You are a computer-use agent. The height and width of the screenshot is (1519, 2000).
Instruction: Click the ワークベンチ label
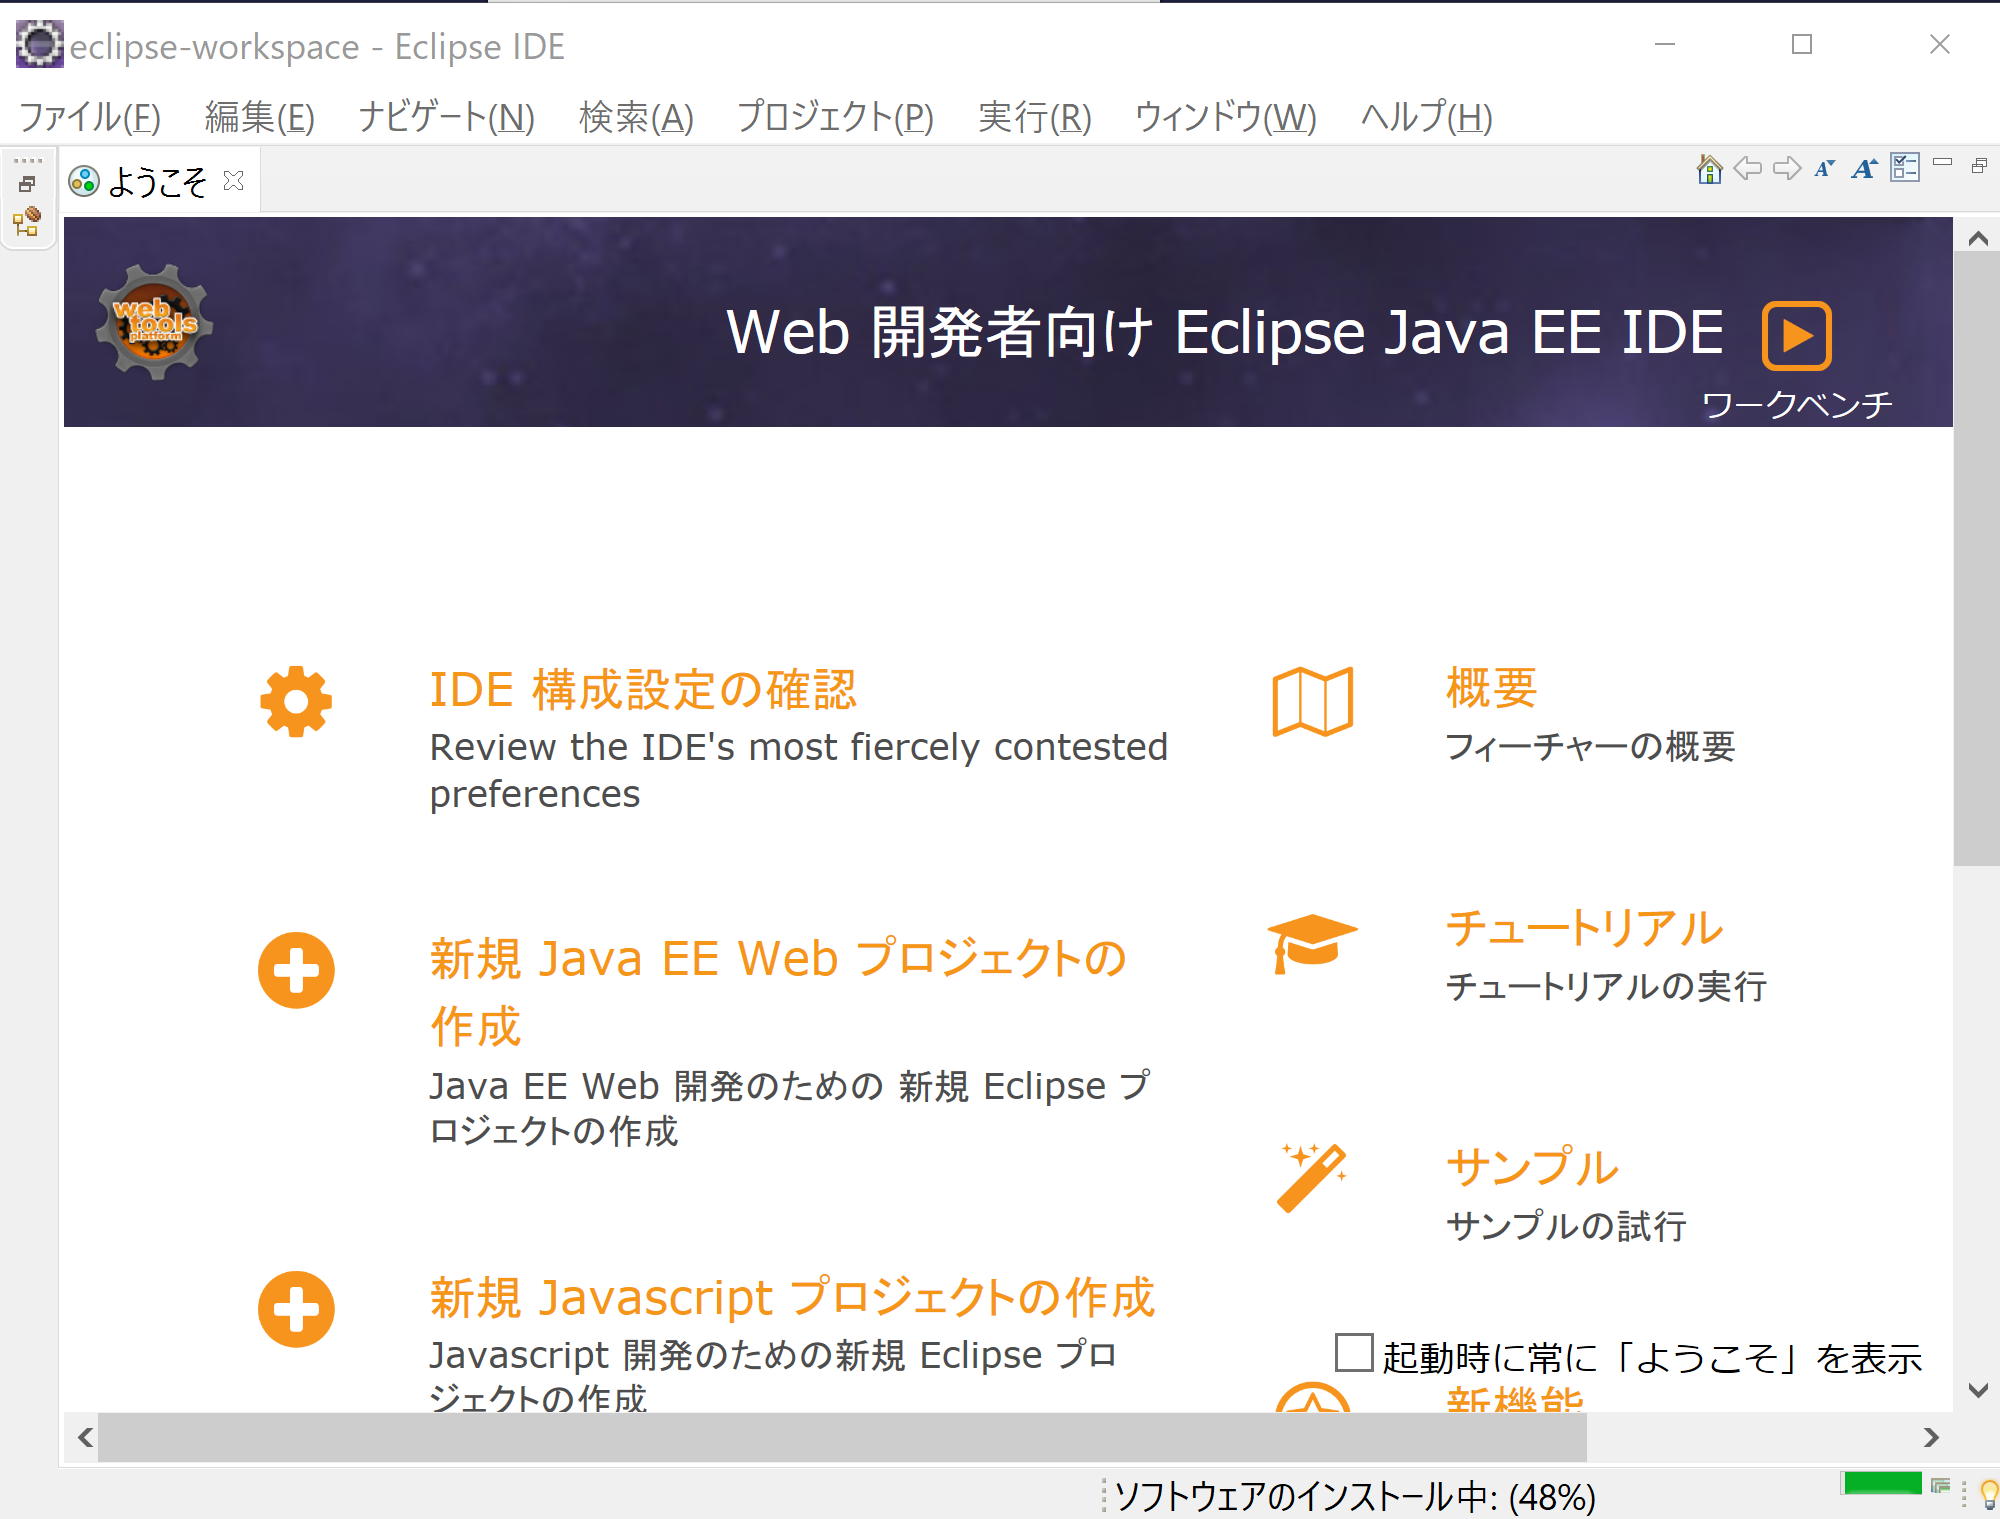[1797, 405]
